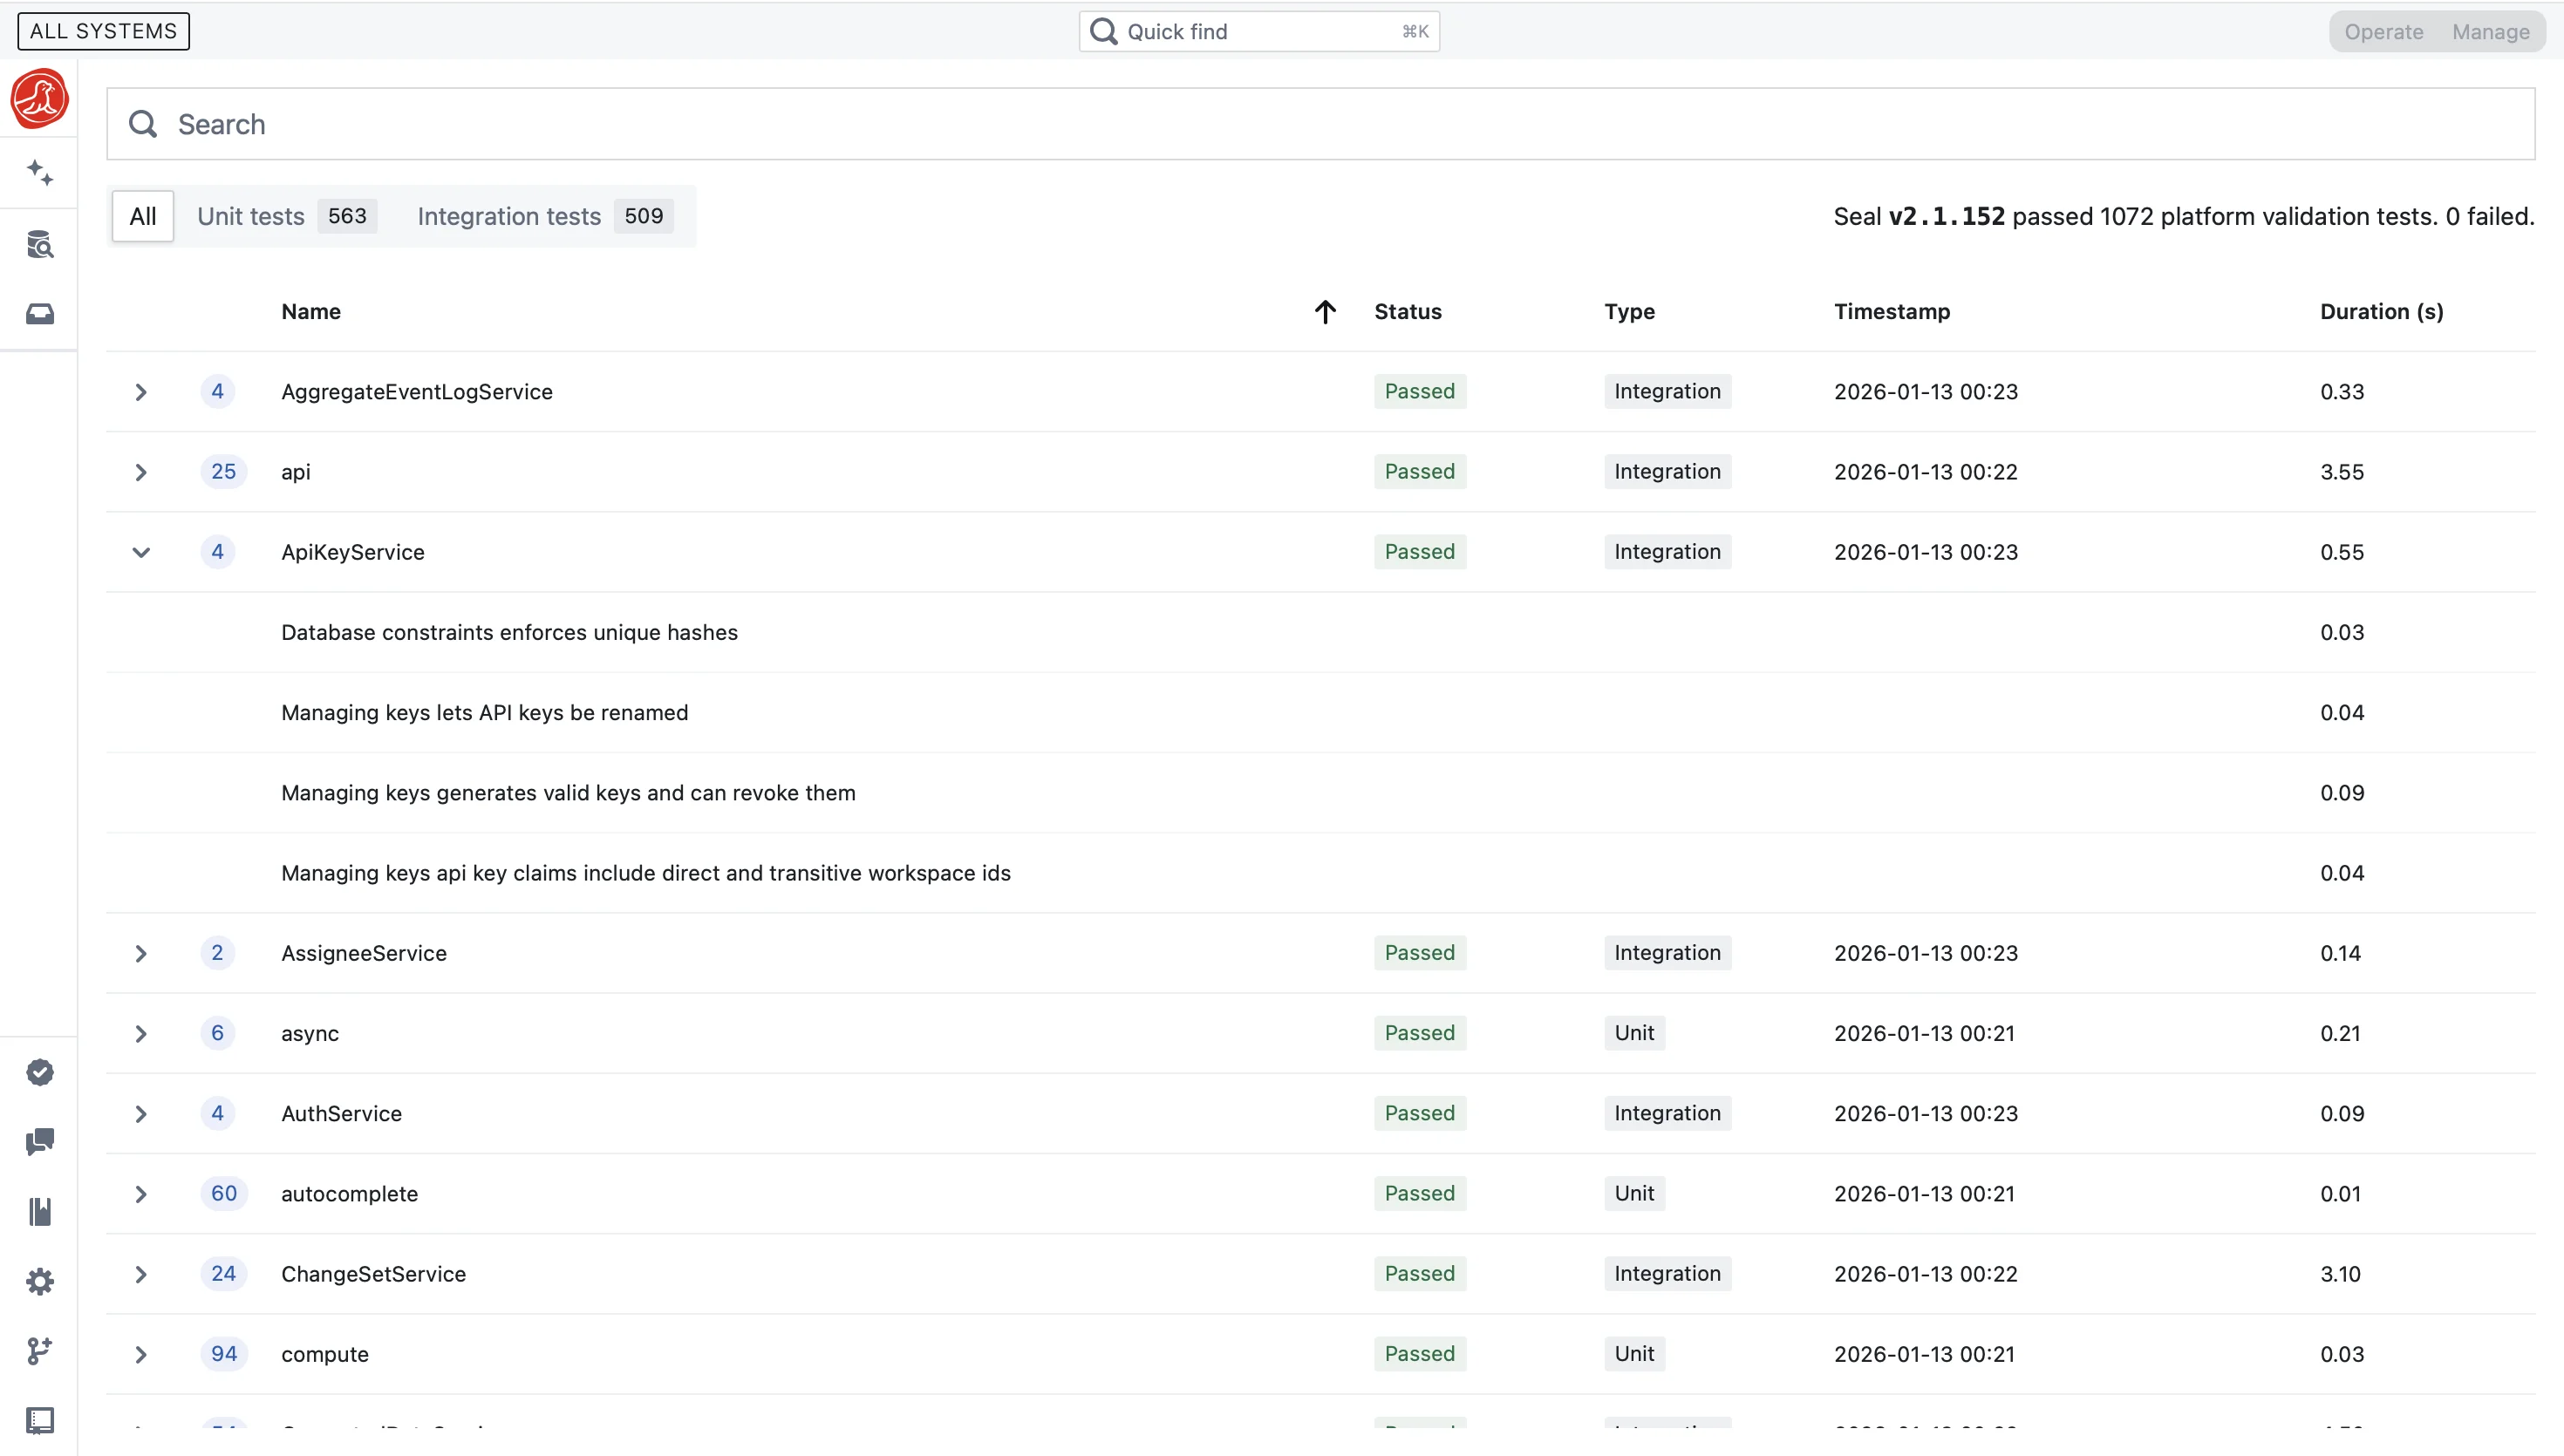Screen dimensions: 2564x1456
Task: Sort by the Duration (s) column header
Action: tap(2381, 312)
